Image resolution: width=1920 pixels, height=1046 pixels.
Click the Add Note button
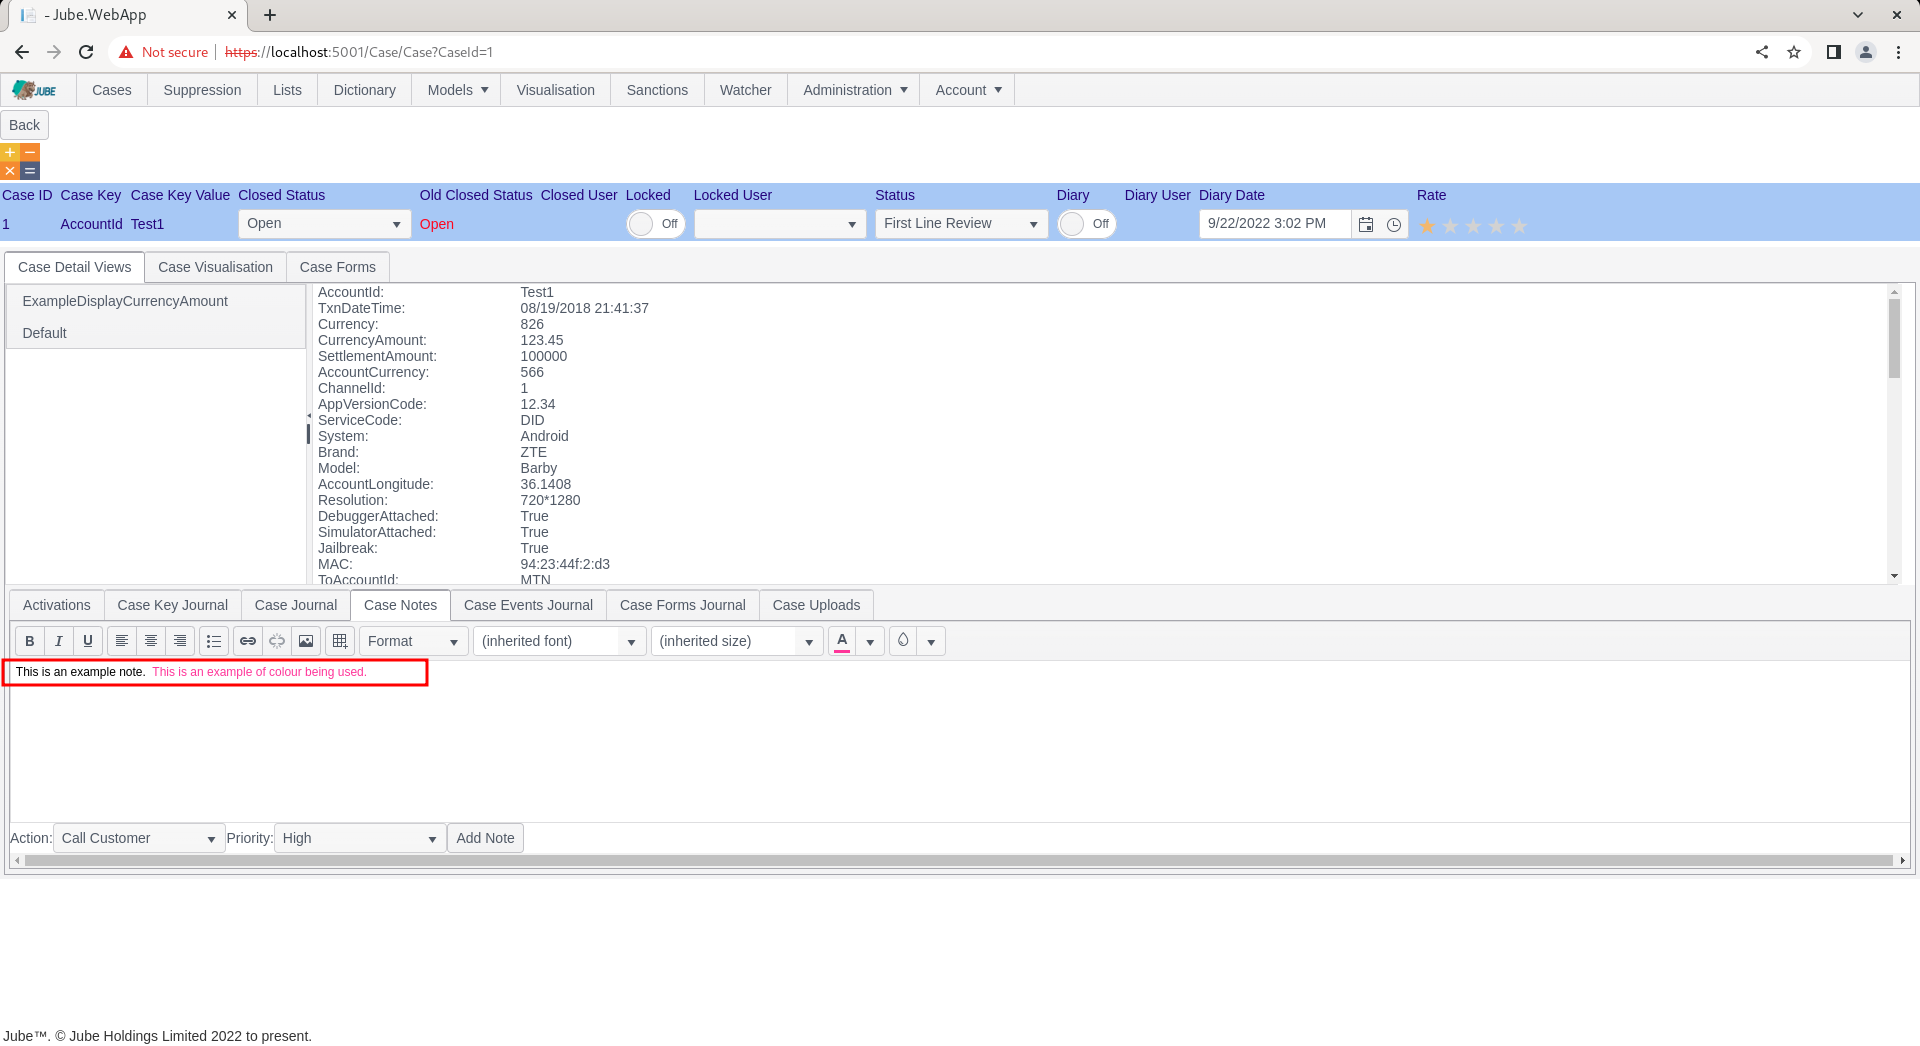point(485,838)
